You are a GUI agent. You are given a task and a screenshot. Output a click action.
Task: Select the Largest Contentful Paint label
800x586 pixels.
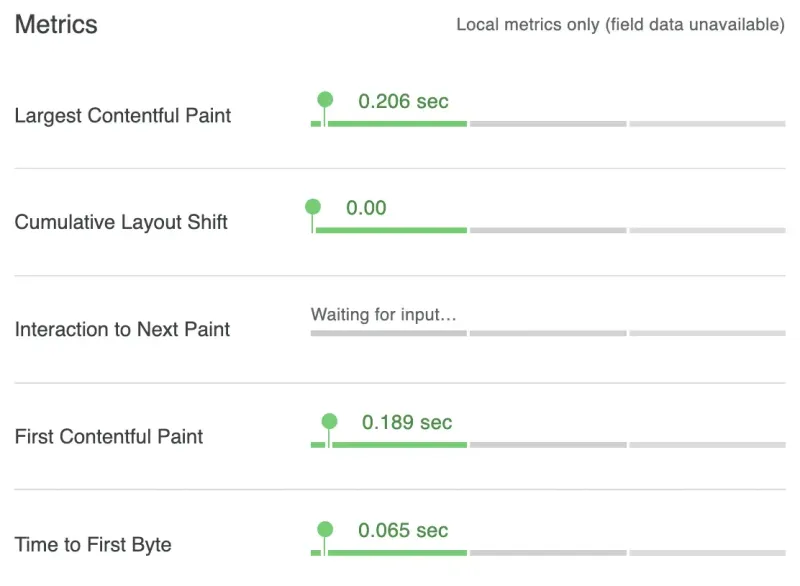(x=123, y=116)
